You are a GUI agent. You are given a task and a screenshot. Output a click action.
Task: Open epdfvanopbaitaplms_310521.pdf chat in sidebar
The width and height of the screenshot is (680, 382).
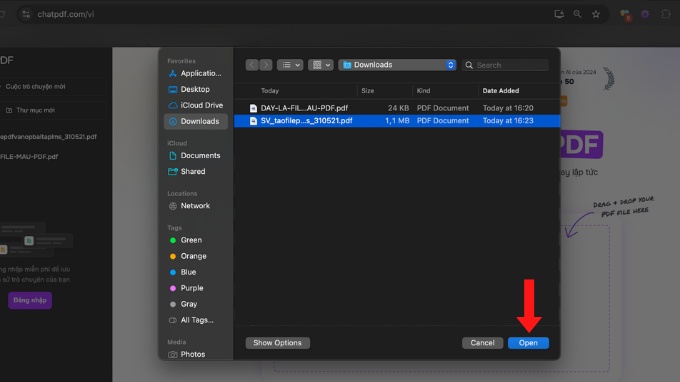click(x=48, y=137)
